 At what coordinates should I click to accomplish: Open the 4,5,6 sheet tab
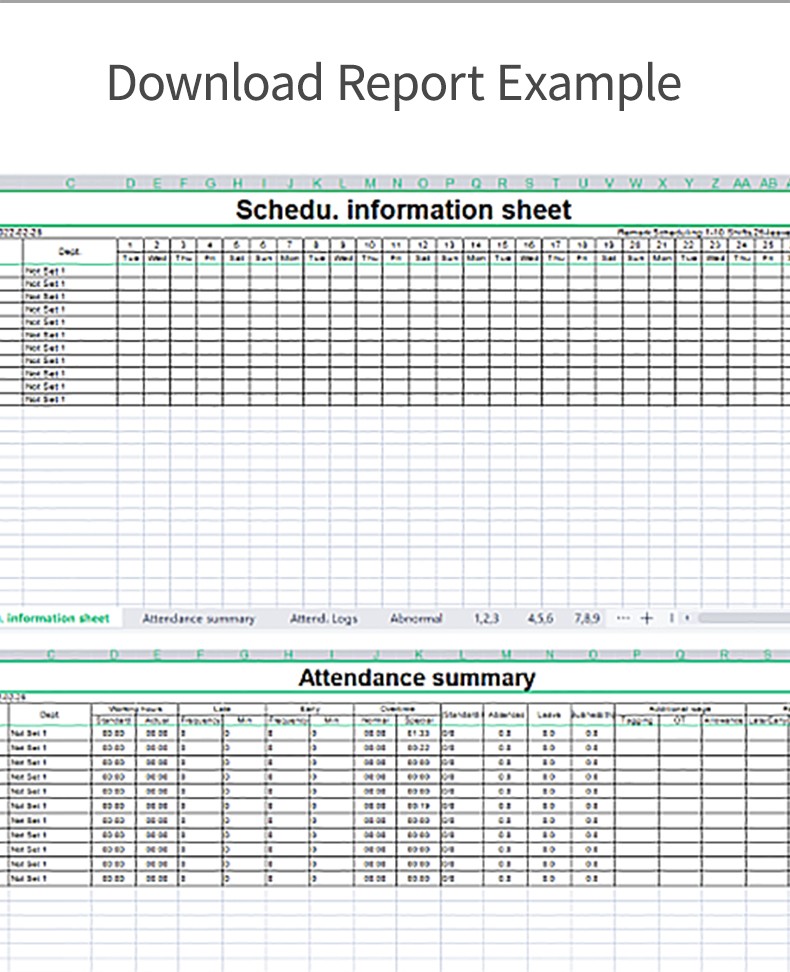click(x=540, y=619)
